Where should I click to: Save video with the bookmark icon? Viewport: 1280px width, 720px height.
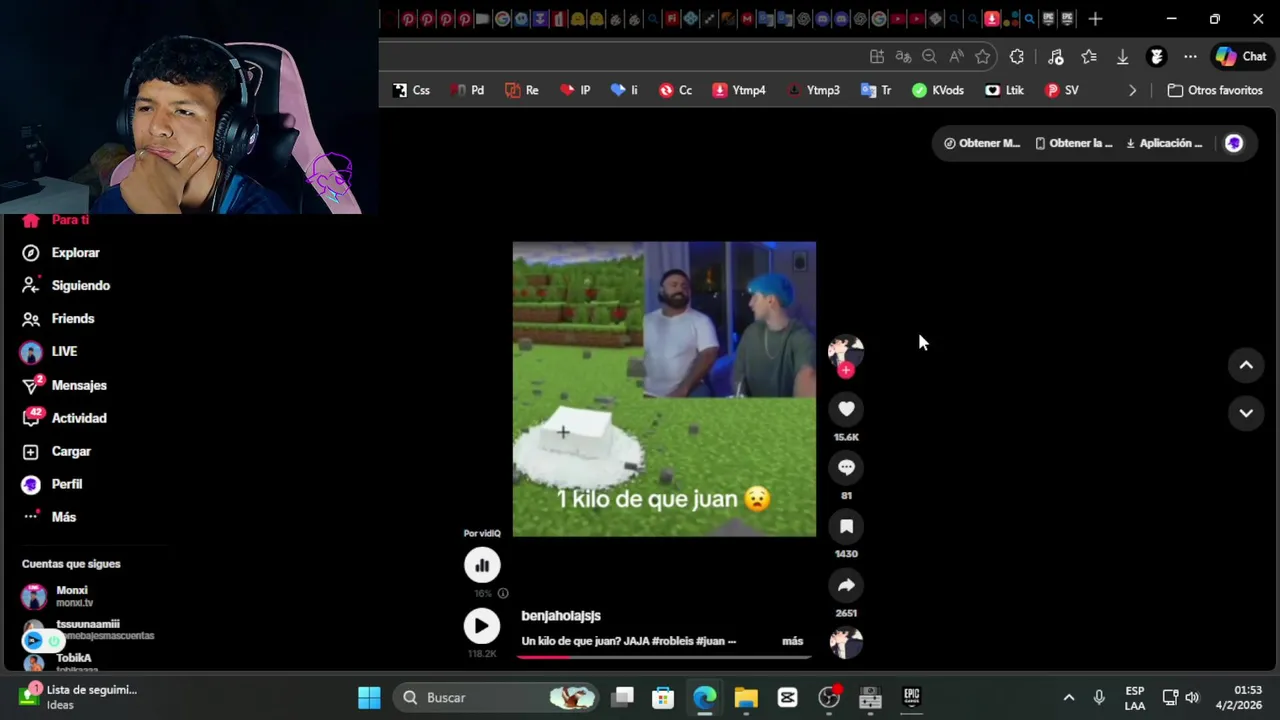pyautogui.click(x=846, y=526)
